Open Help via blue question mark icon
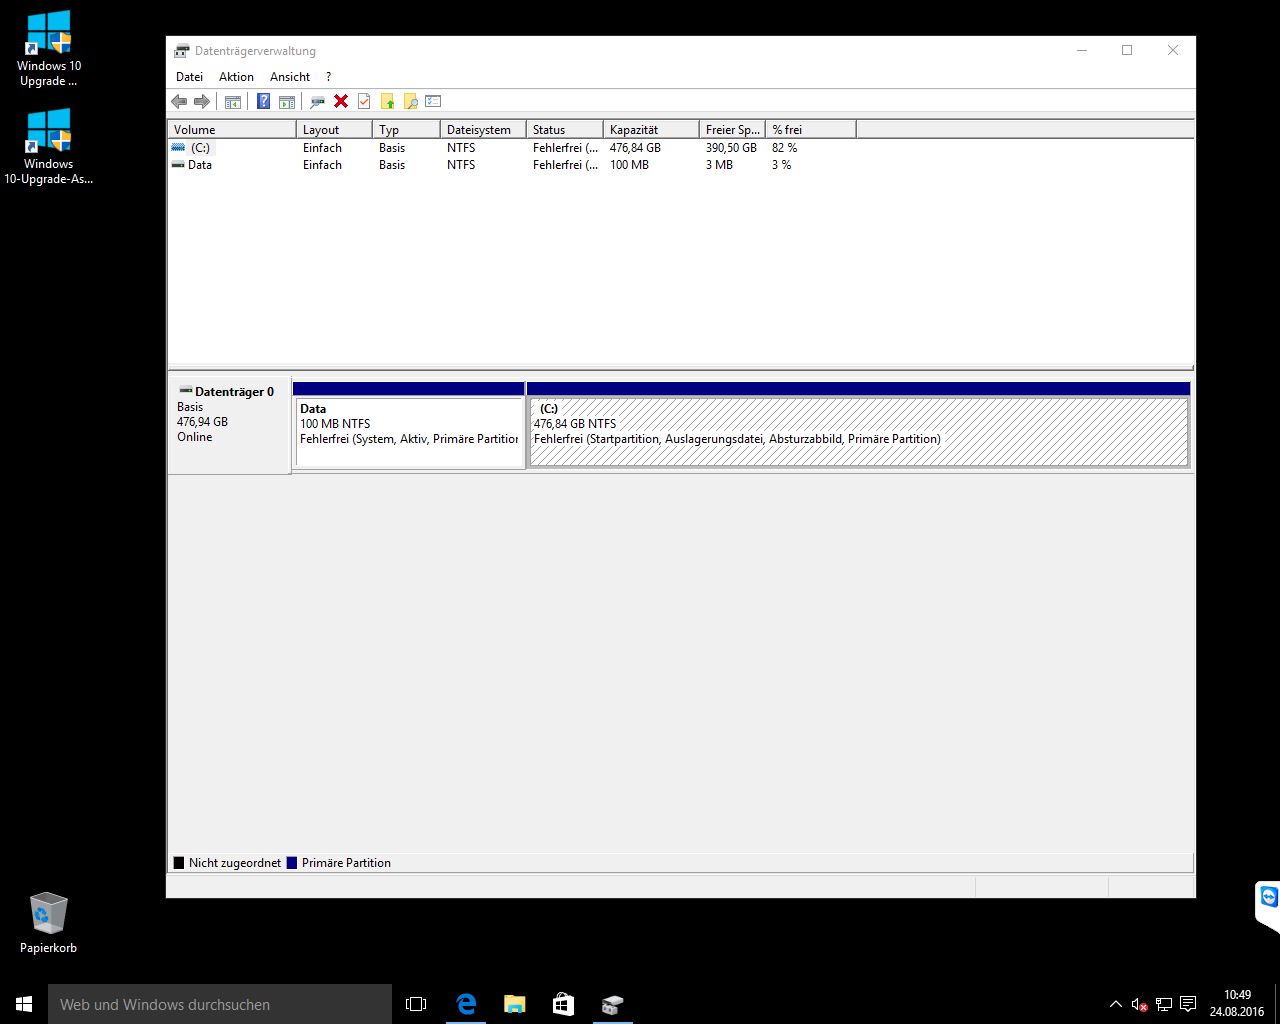This screenshot has width=1280, height=1024. click(263, 101)
